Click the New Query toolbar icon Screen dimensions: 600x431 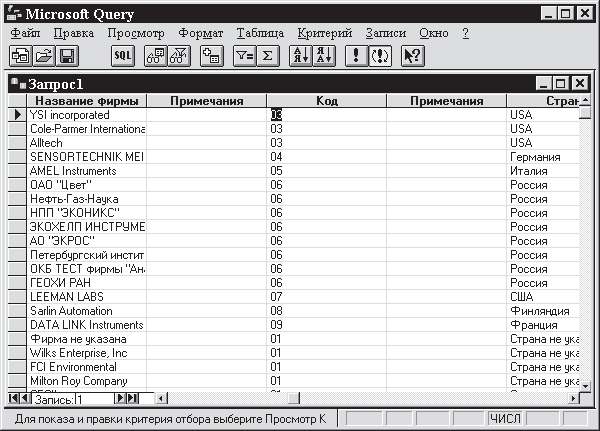click(x=20, y=57)
